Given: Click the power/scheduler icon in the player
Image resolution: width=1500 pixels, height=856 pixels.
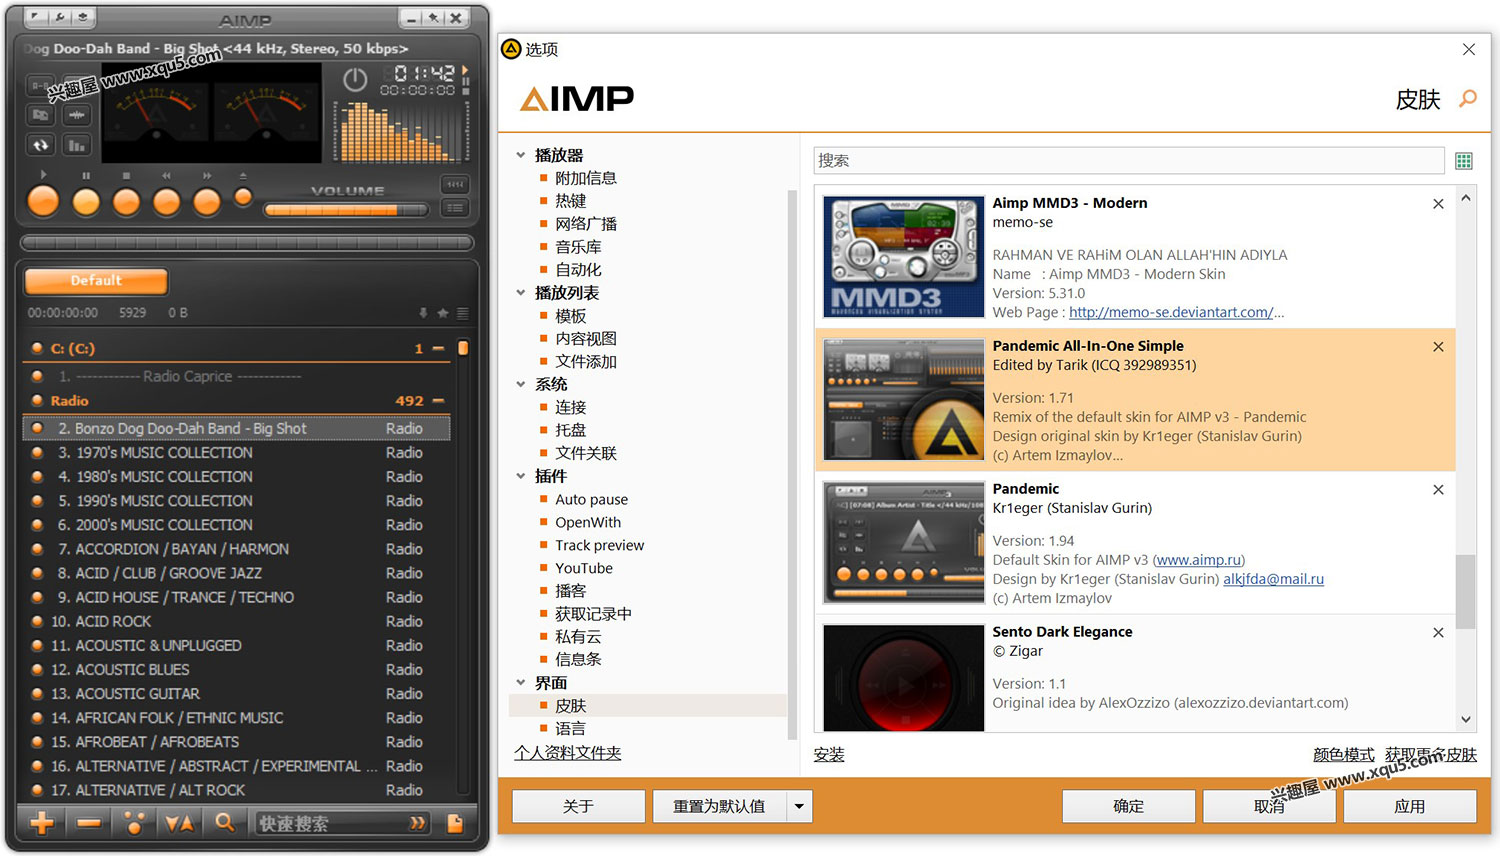Looking at the screenshot, I should coord(355,80).
